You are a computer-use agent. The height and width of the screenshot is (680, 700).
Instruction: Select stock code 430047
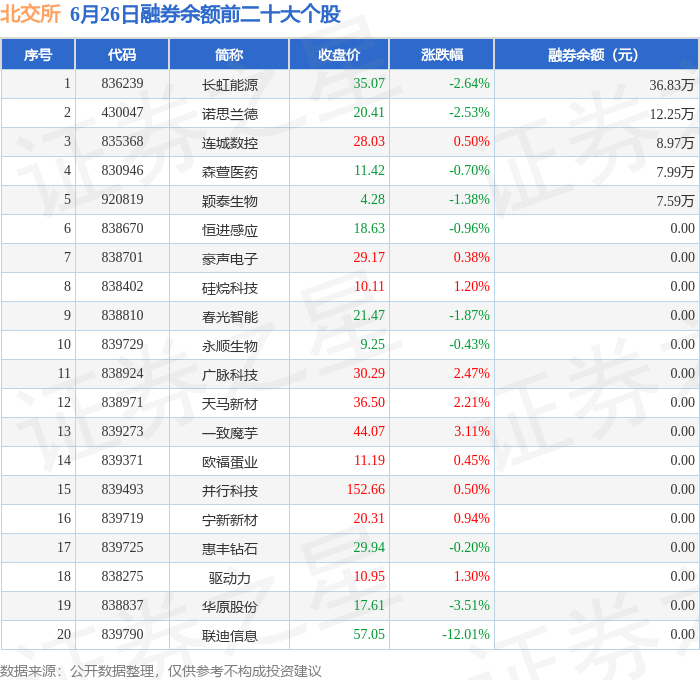tap(122, 113)
